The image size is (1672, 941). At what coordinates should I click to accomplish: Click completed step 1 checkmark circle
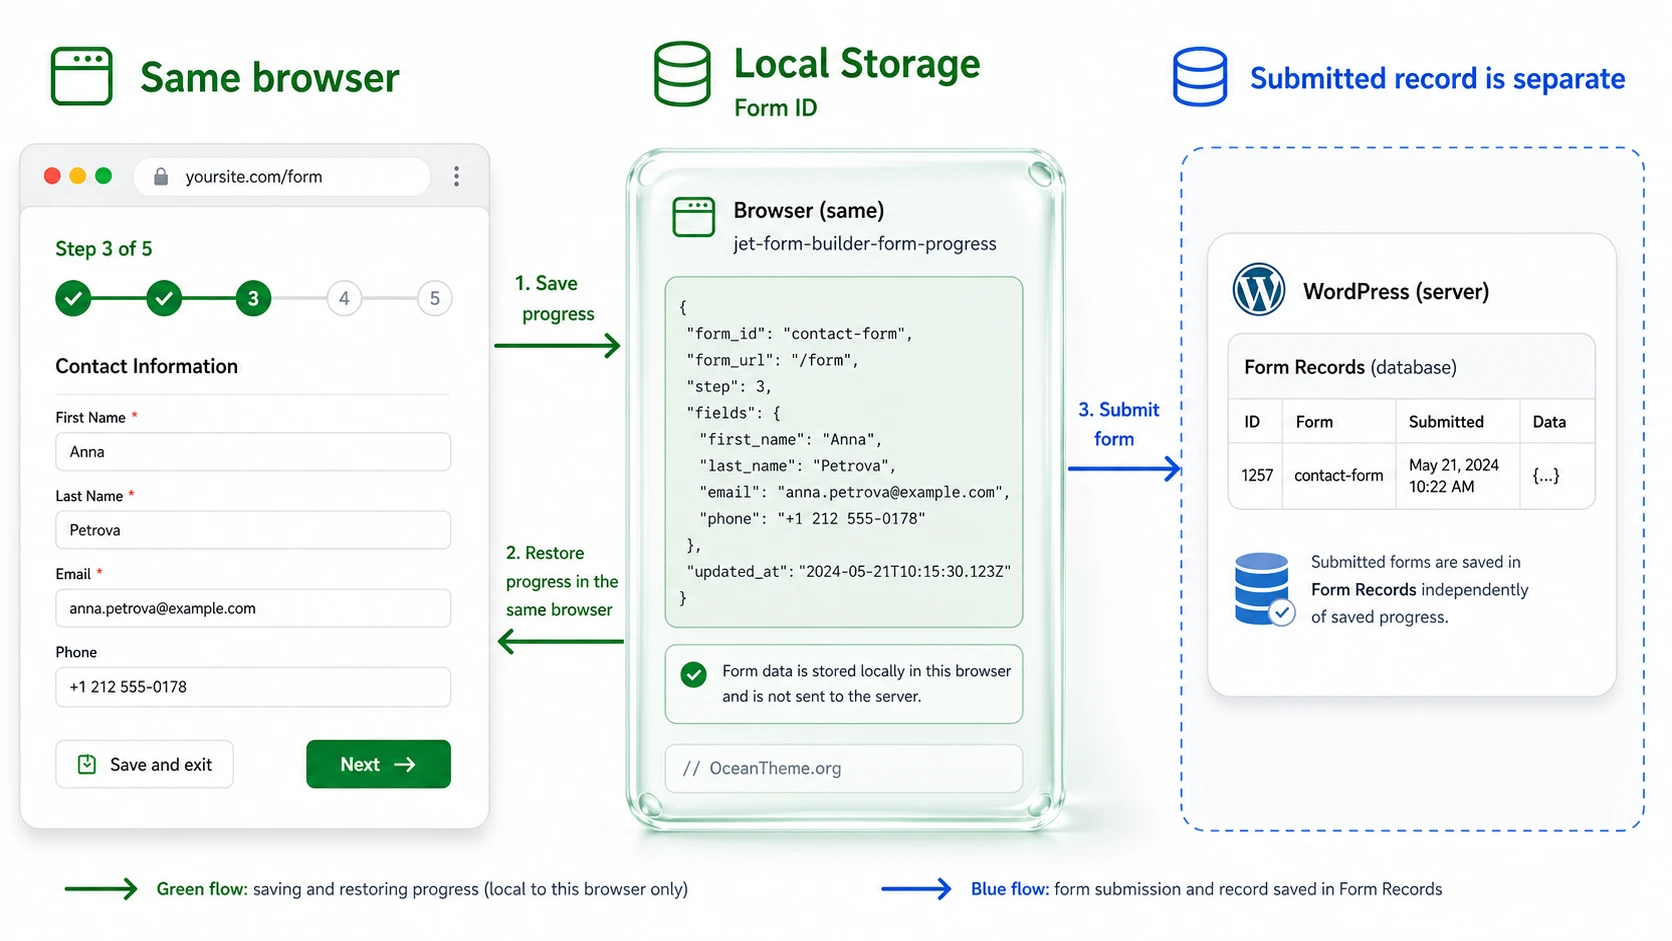[73, 298]
